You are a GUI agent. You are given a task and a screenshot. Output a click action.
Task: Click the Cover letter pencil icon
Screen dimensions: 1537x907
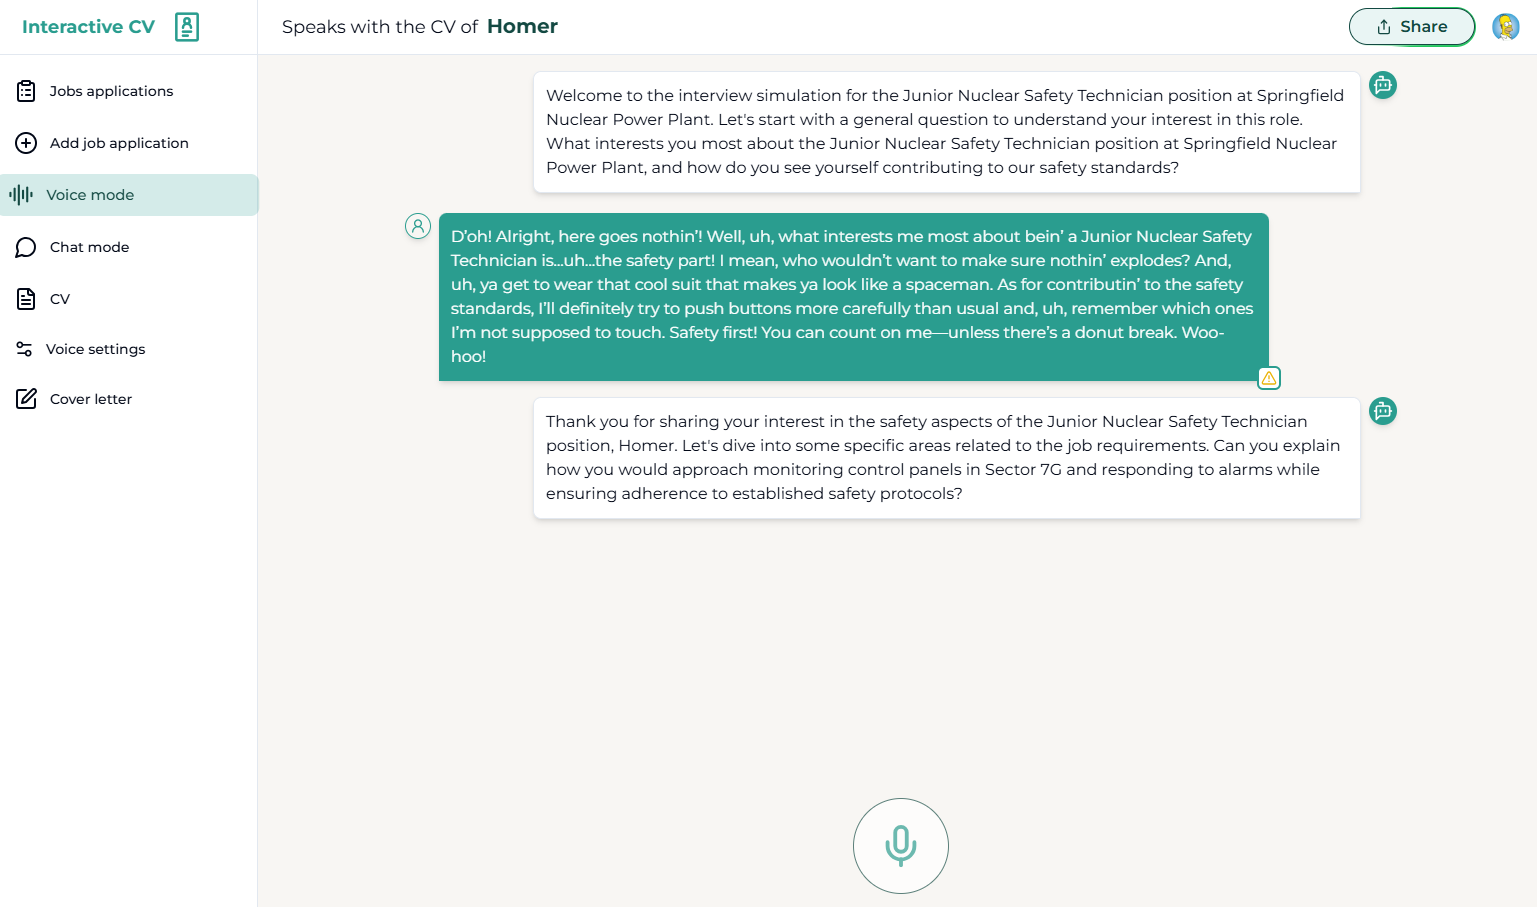26,399
